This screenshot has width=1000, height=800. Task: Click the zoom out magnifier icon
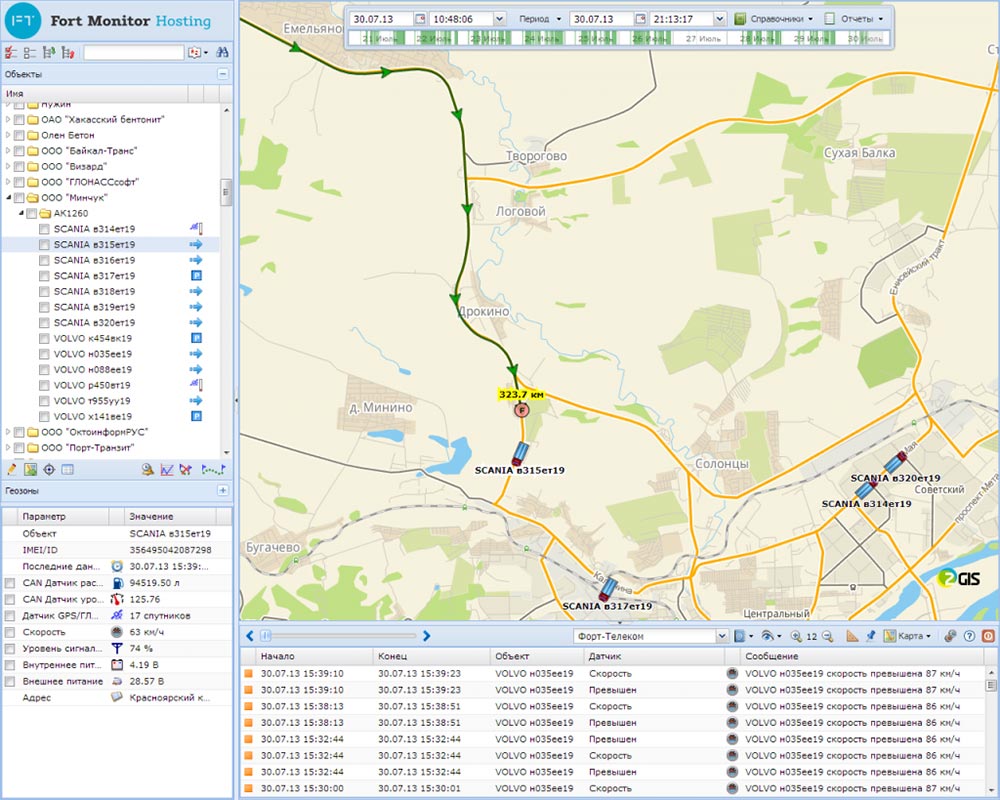(827, 636)
